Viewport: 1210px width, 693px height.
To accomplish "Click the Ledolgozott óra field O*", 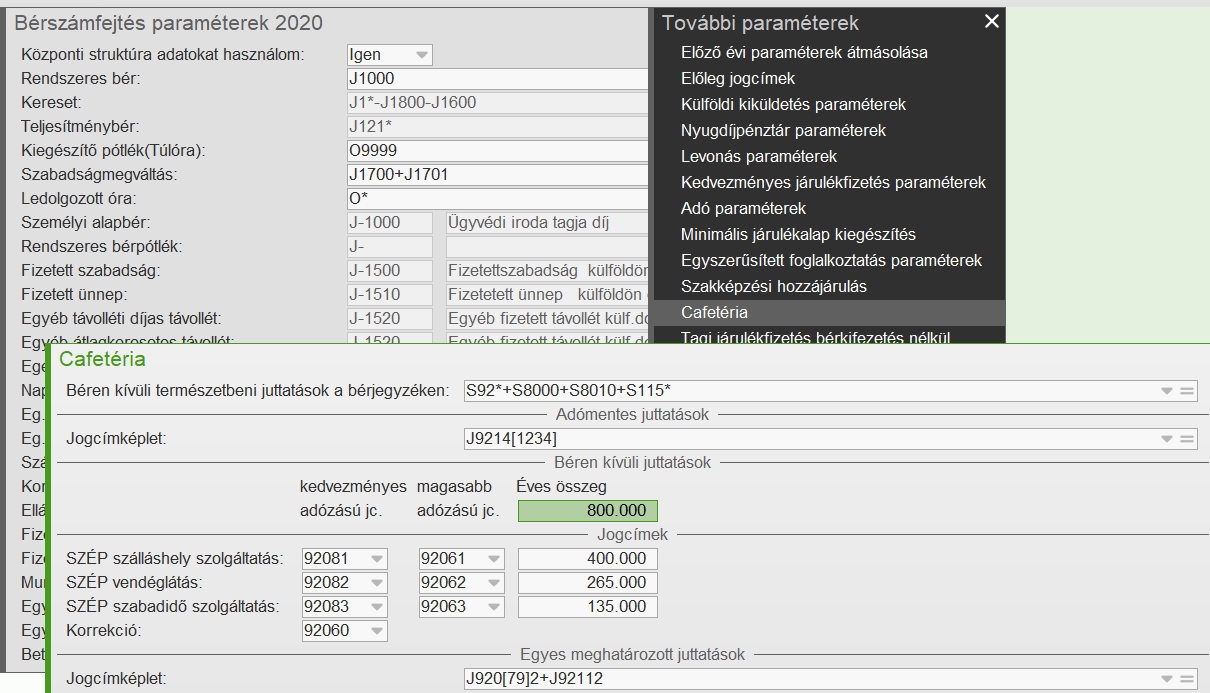I will 498,199.
